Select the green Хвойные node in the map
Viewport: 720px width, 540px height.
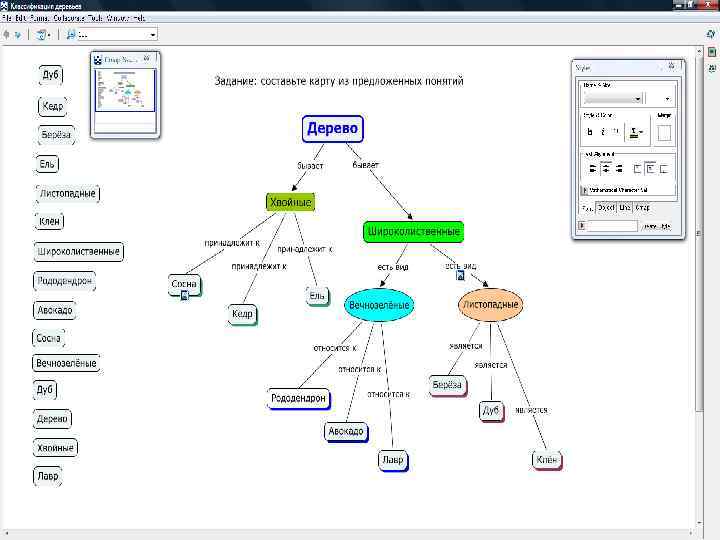click(291, 202)
